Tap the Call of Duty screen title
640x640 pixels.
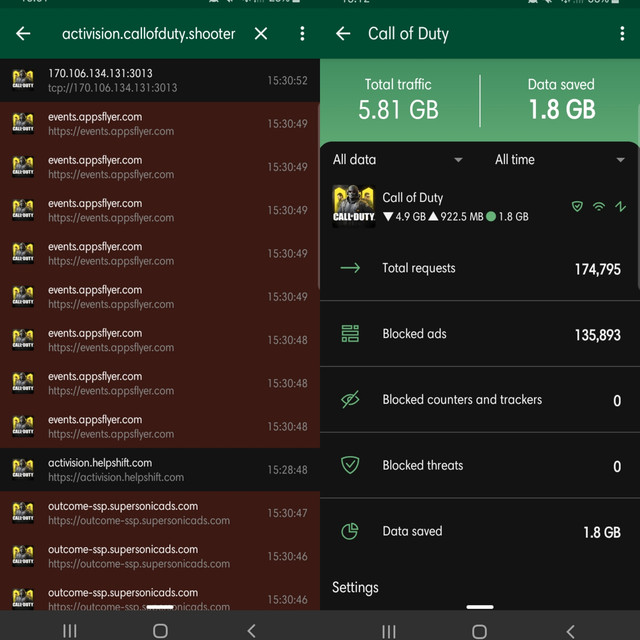[408, 33]
